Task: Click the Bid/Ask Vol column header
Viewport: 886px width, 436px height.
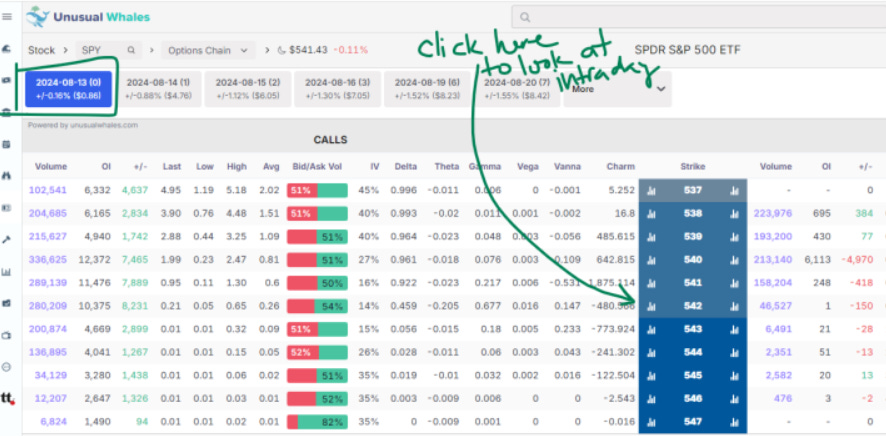Action: [x=317, y=167]
